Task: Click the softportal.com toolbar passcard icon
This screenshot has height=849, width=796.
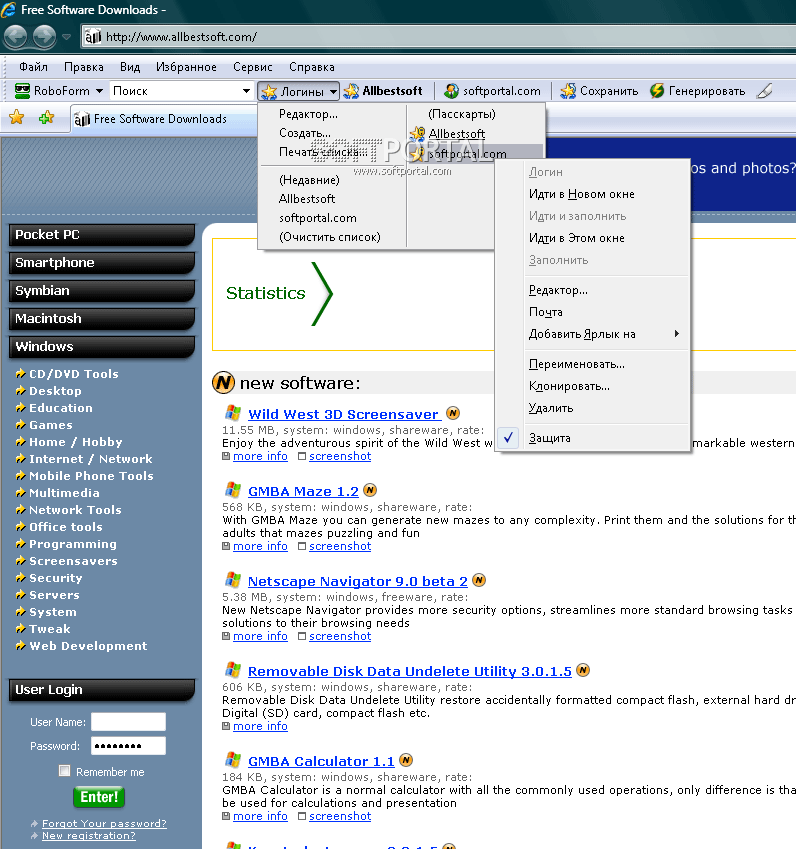Action: [x=451, y=91]
